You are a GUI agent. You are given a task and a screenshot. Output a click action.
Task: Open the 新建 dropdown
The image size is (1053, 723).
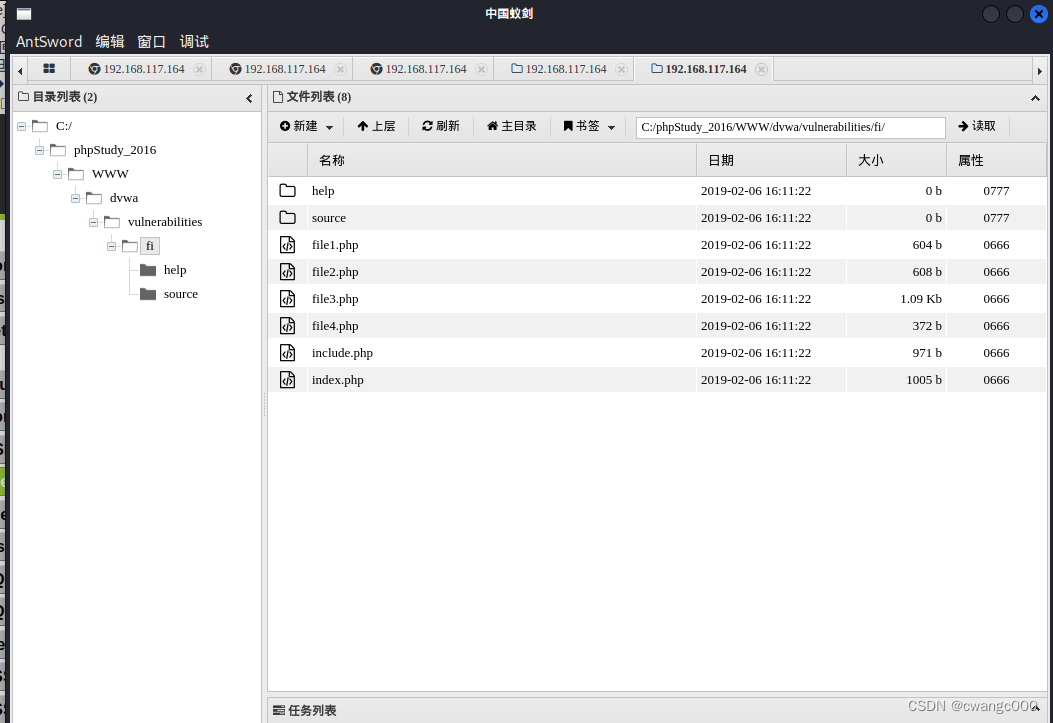(x=306, y=126)
